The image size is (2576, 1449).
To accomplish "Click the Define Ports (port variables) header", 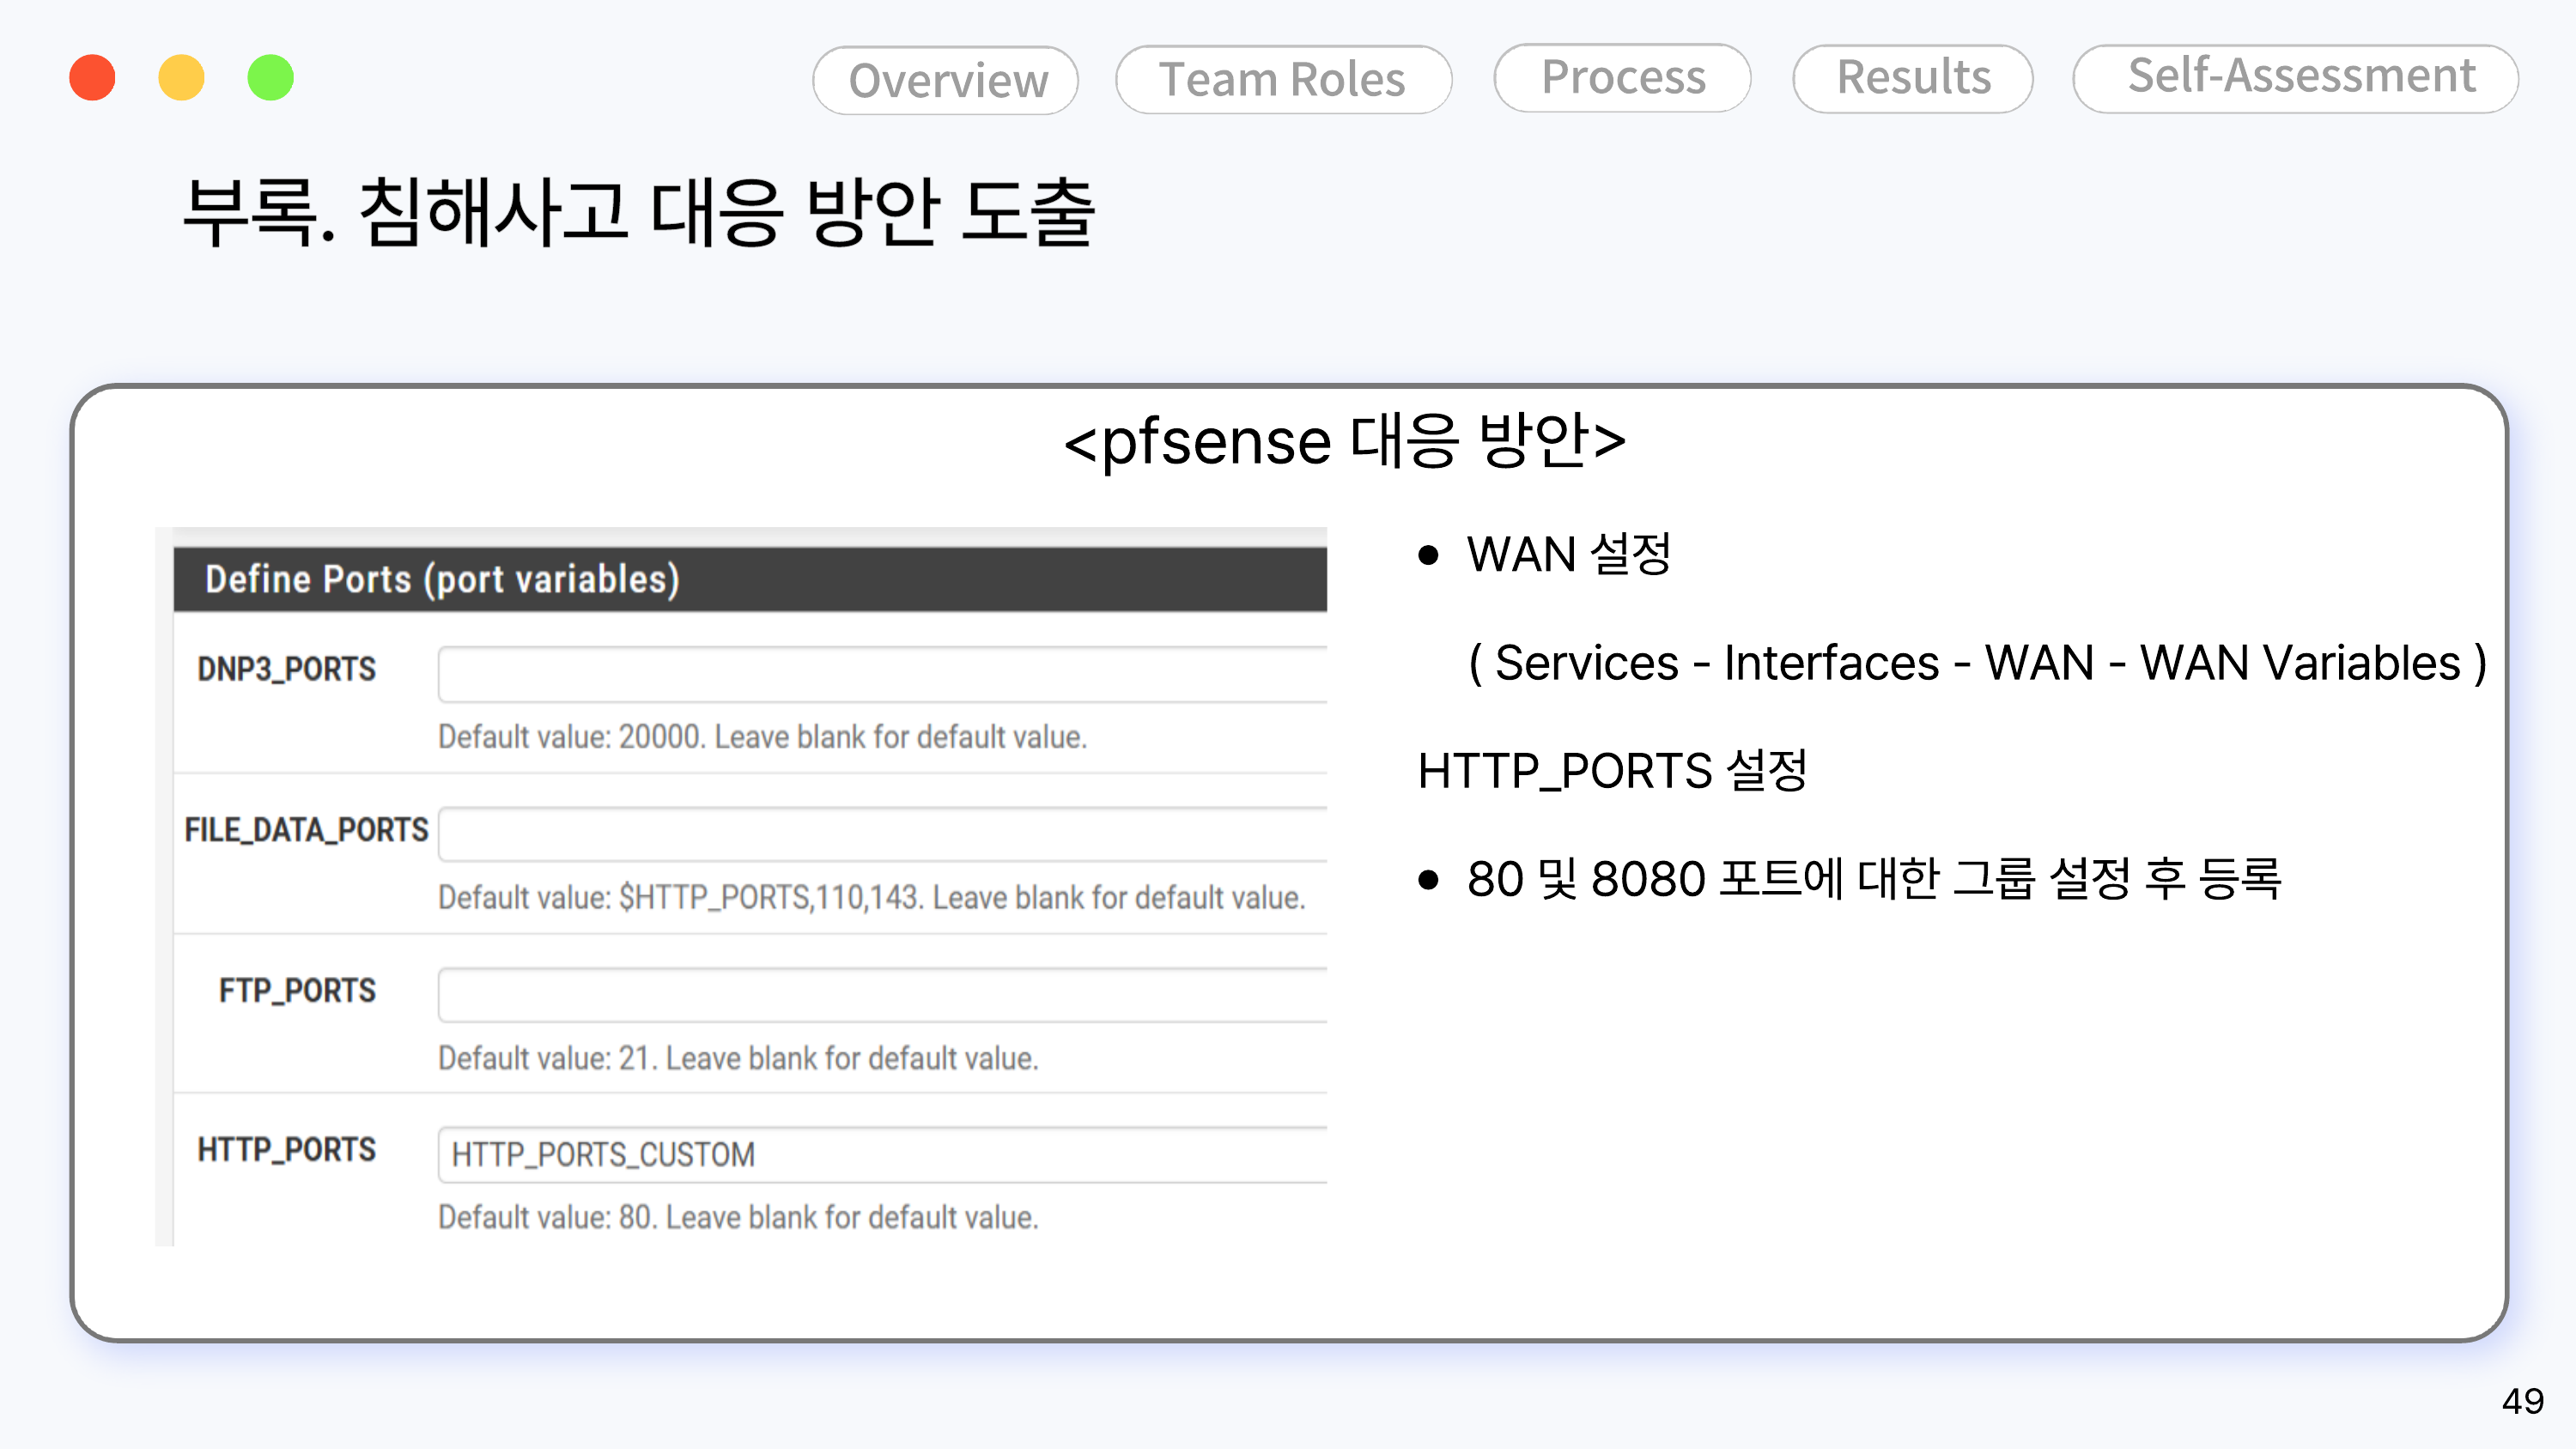I will point(750,580).
